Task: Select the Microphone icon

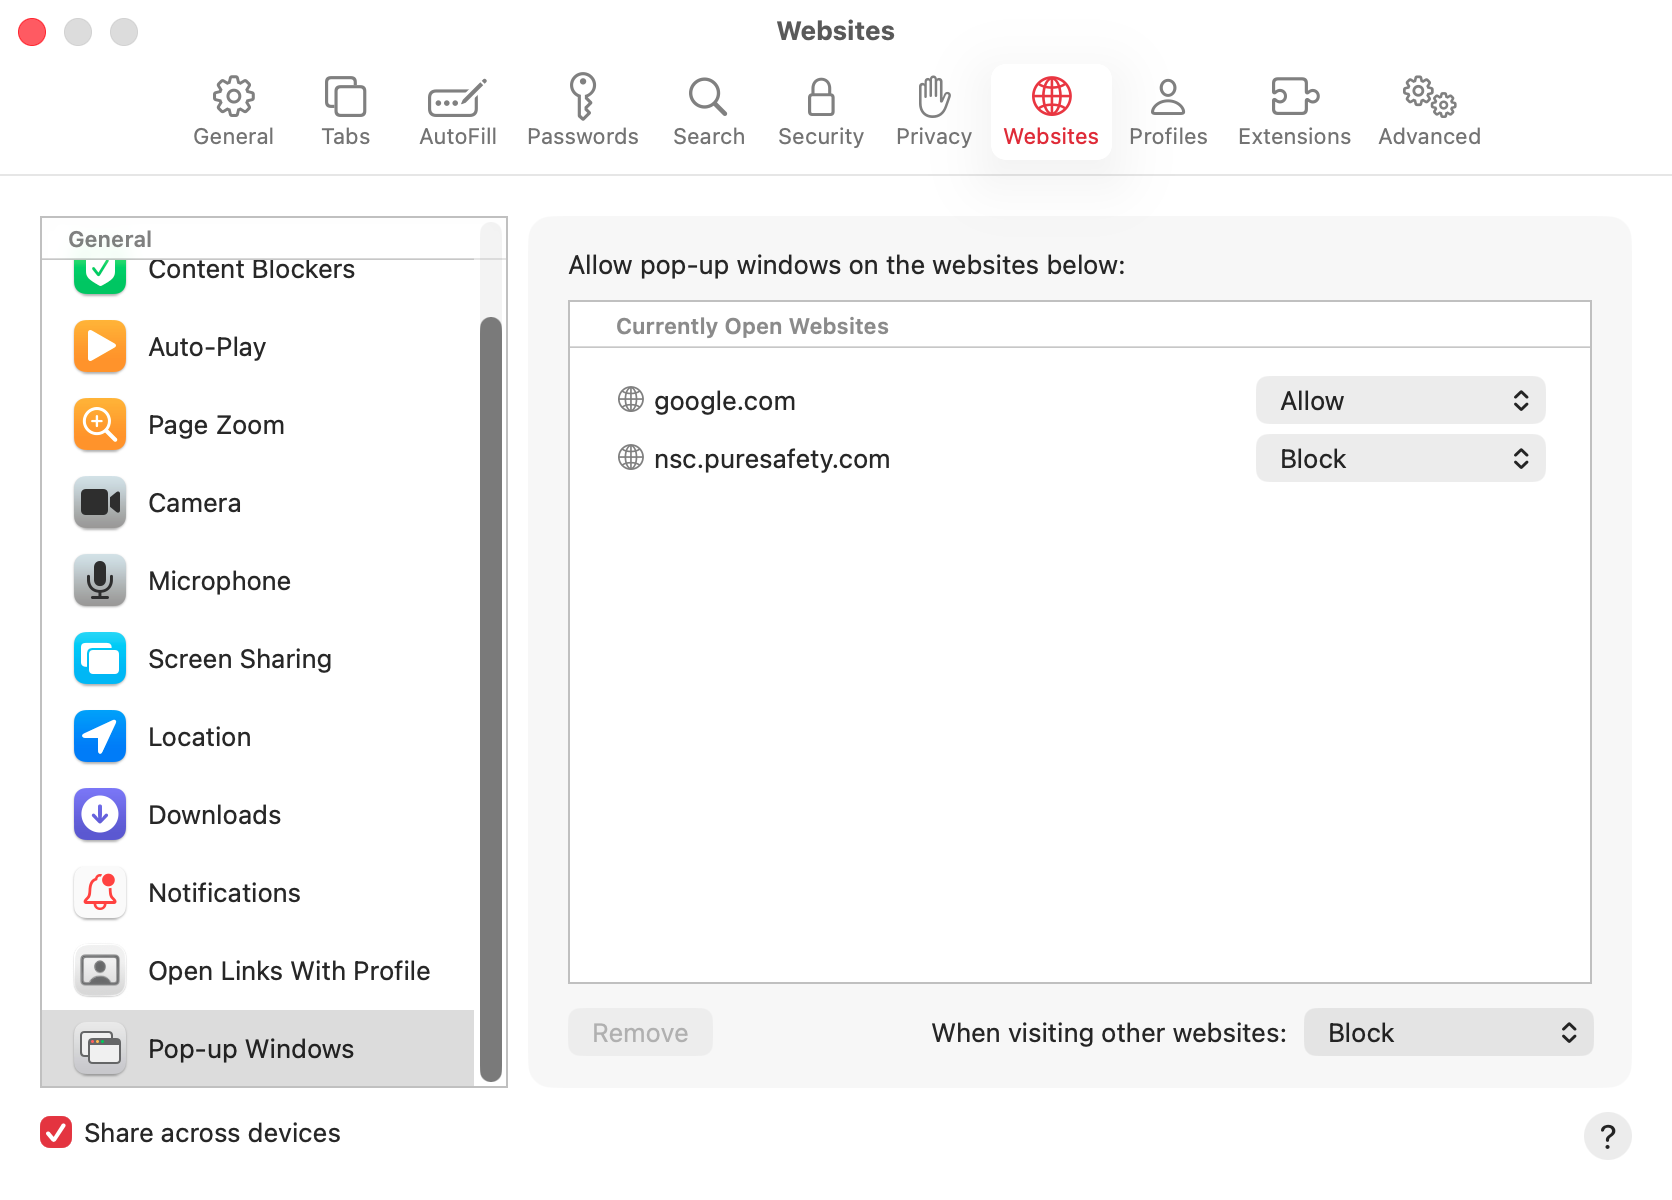Action: pyautogui.click(x=99, y=580)
